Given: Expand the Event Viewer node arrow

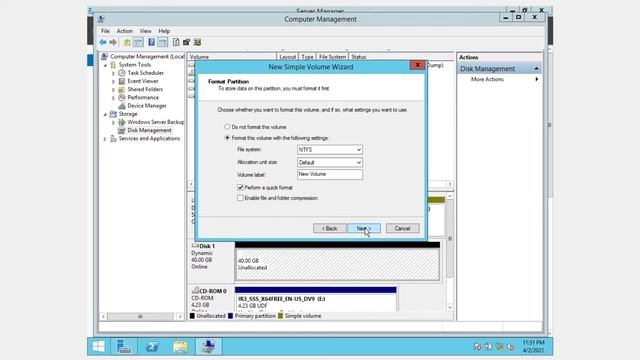Looking at the screenshot, I should (113, 81).
